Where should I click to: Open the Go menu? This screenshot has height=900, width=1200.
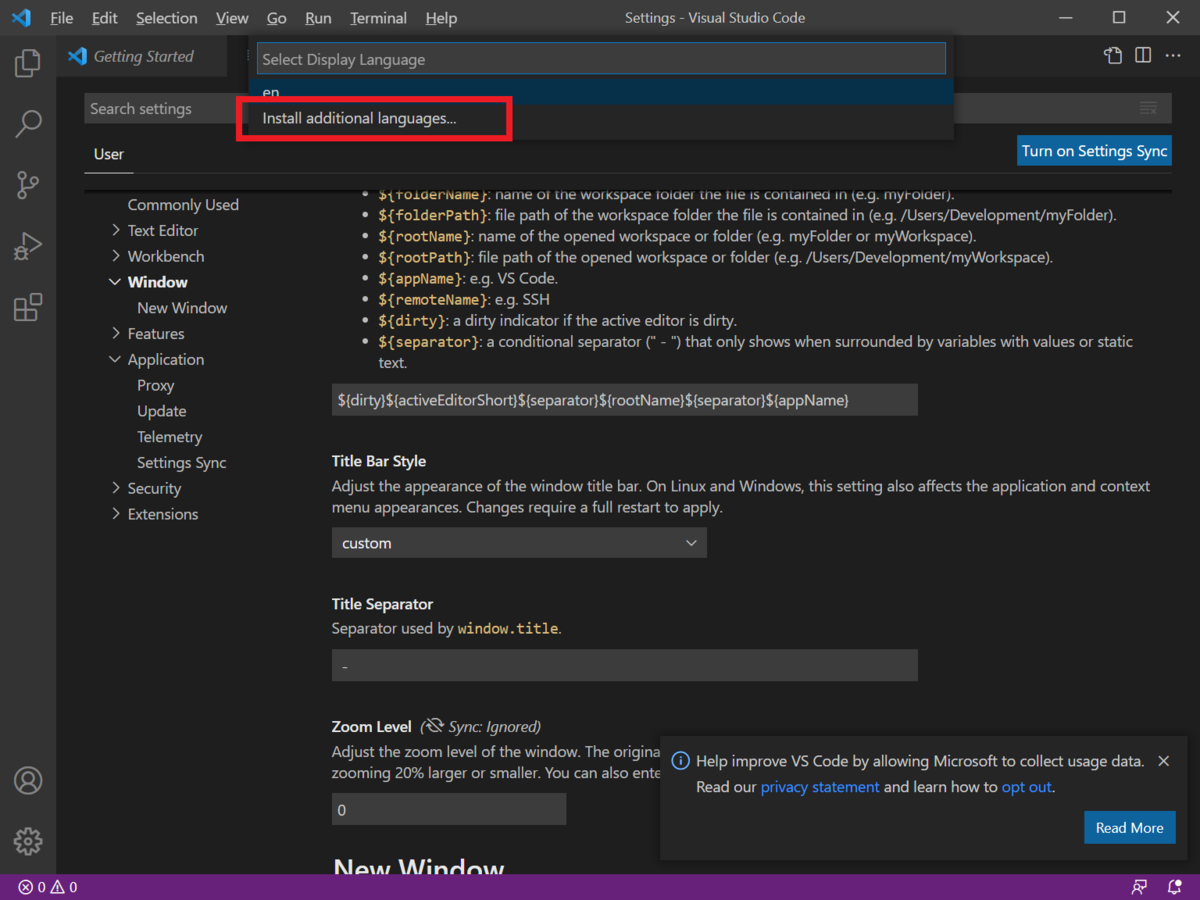click(277, 18)
